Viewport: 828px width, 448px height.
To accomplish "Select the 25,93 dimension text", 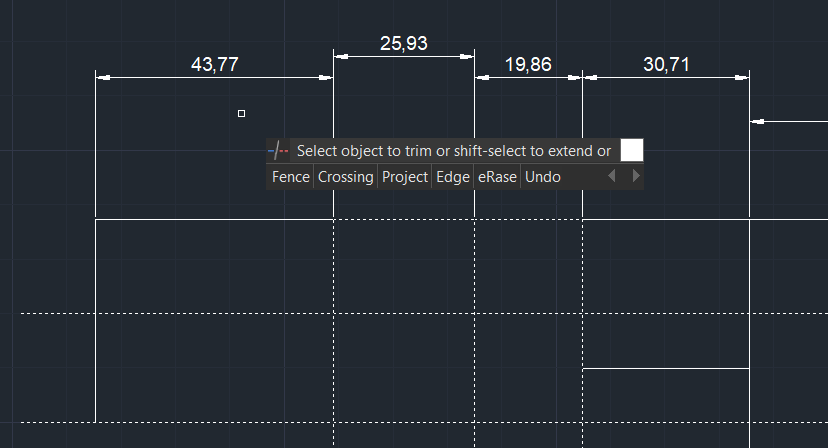I will tap(403, 43).
